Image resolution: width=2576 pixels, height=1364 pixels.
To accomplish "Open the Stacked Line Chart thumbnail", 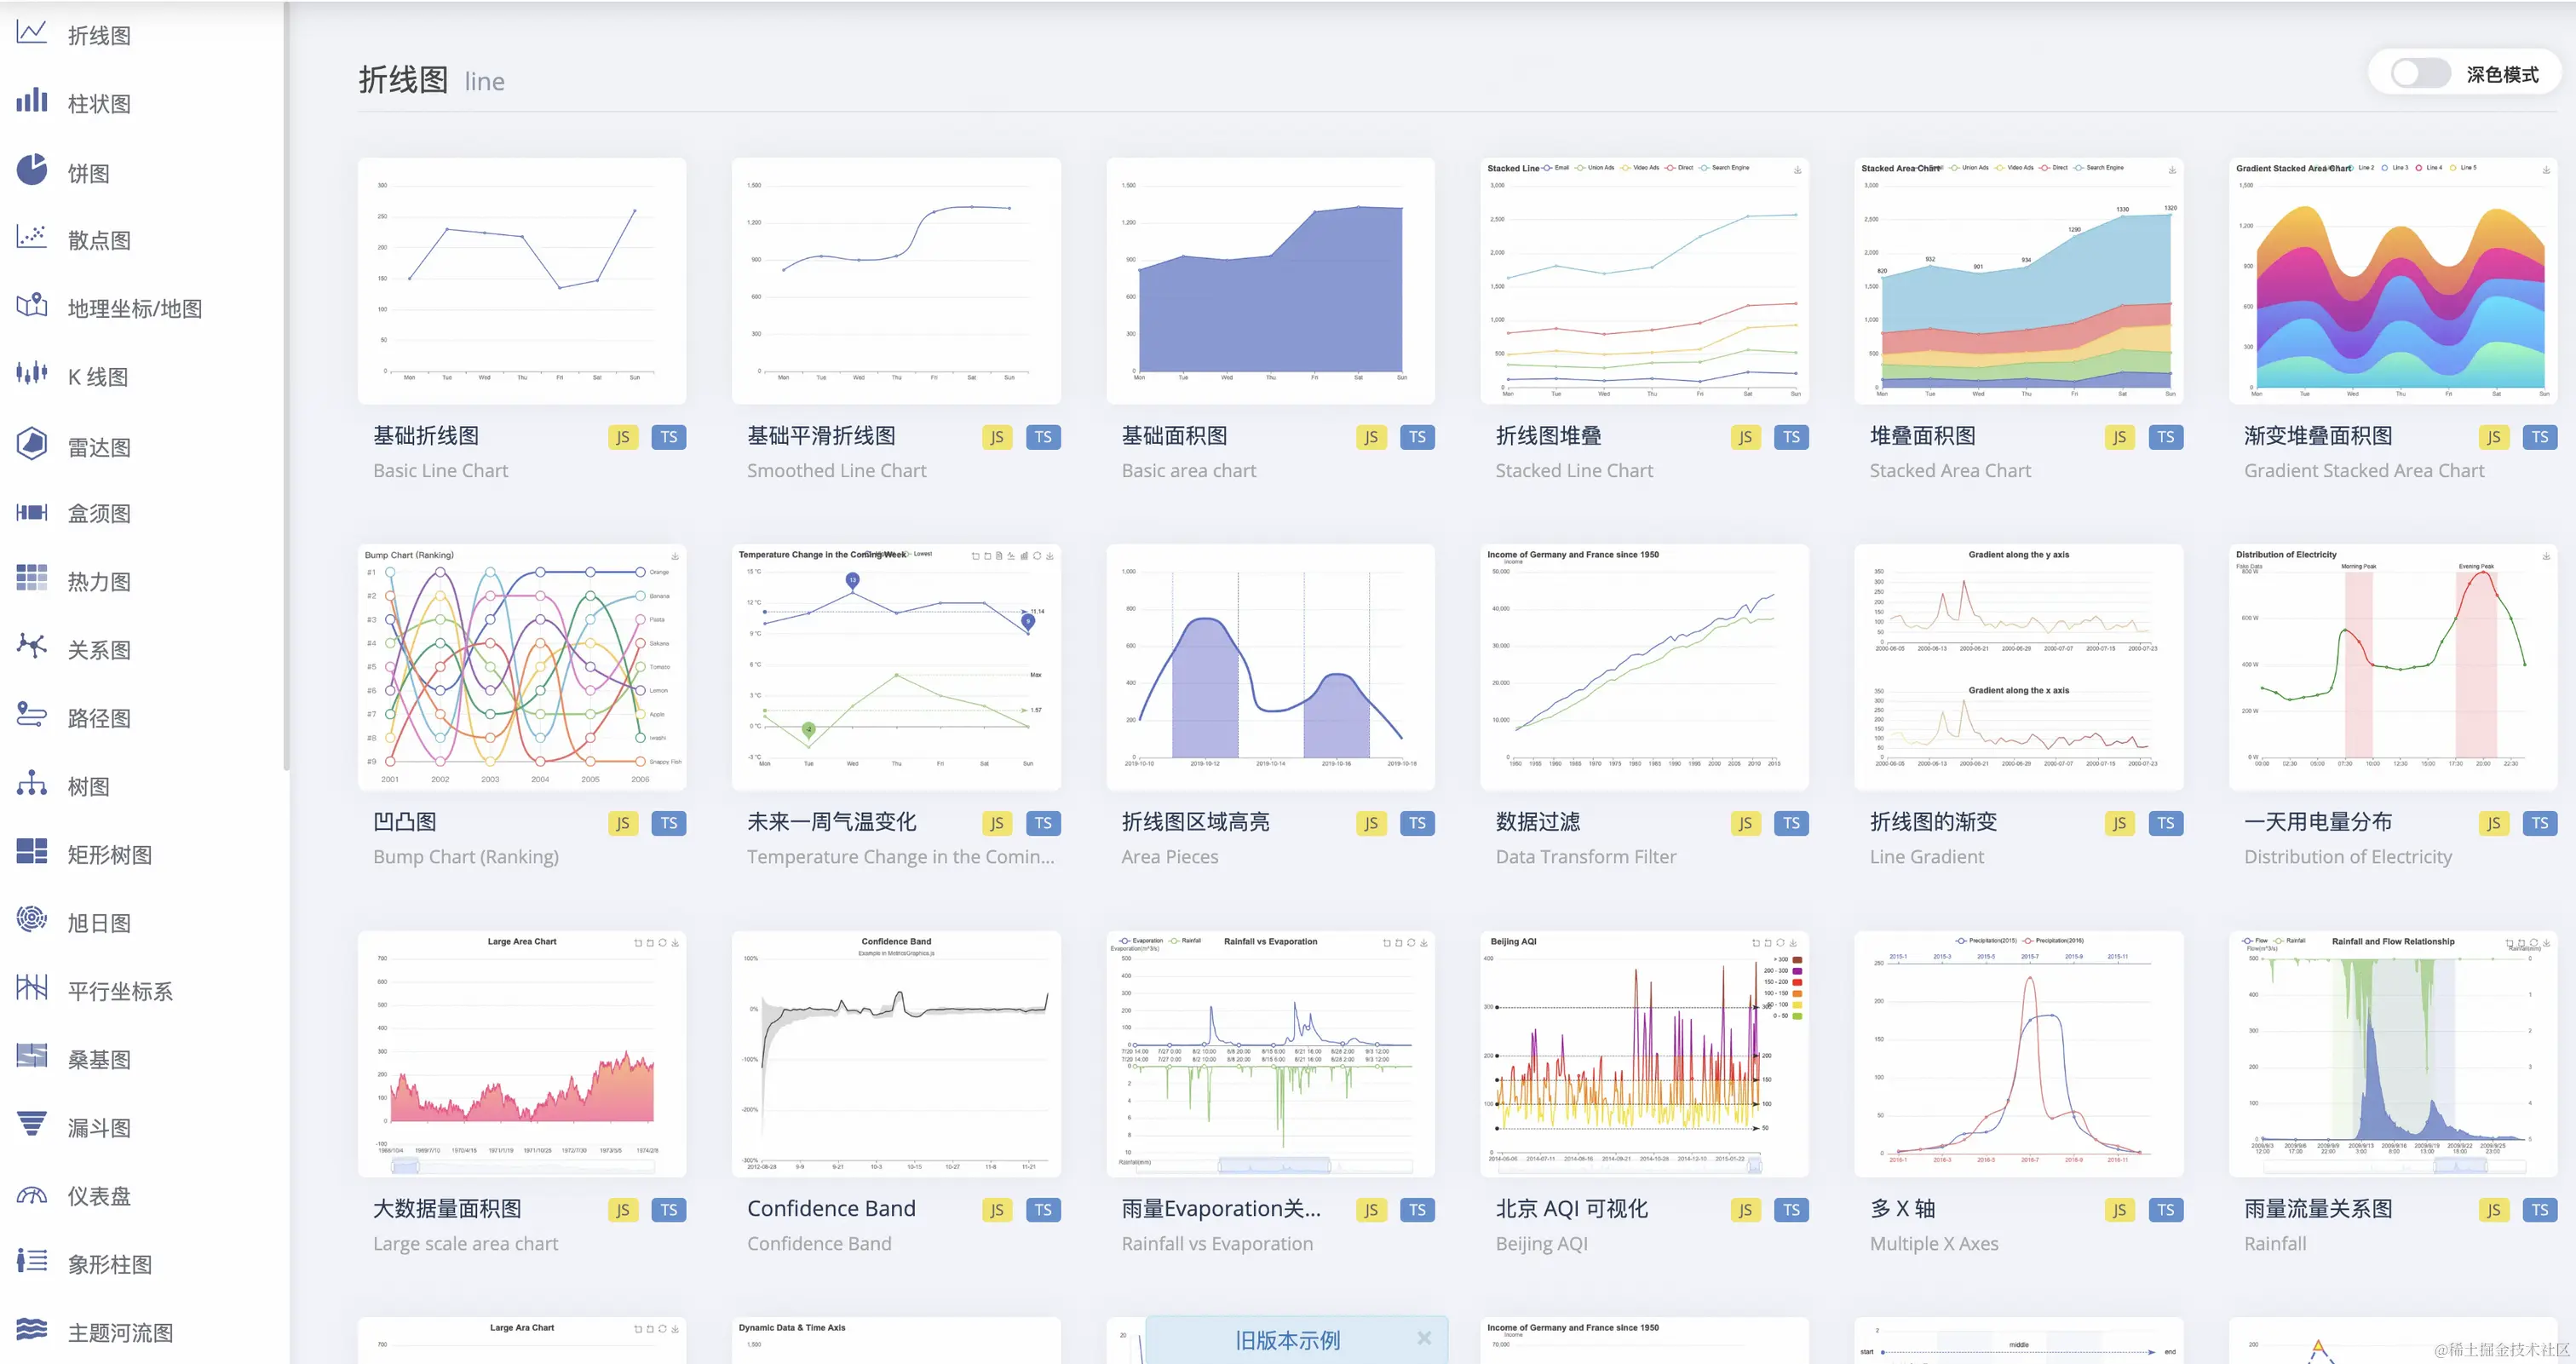I will coord(1644,280).
